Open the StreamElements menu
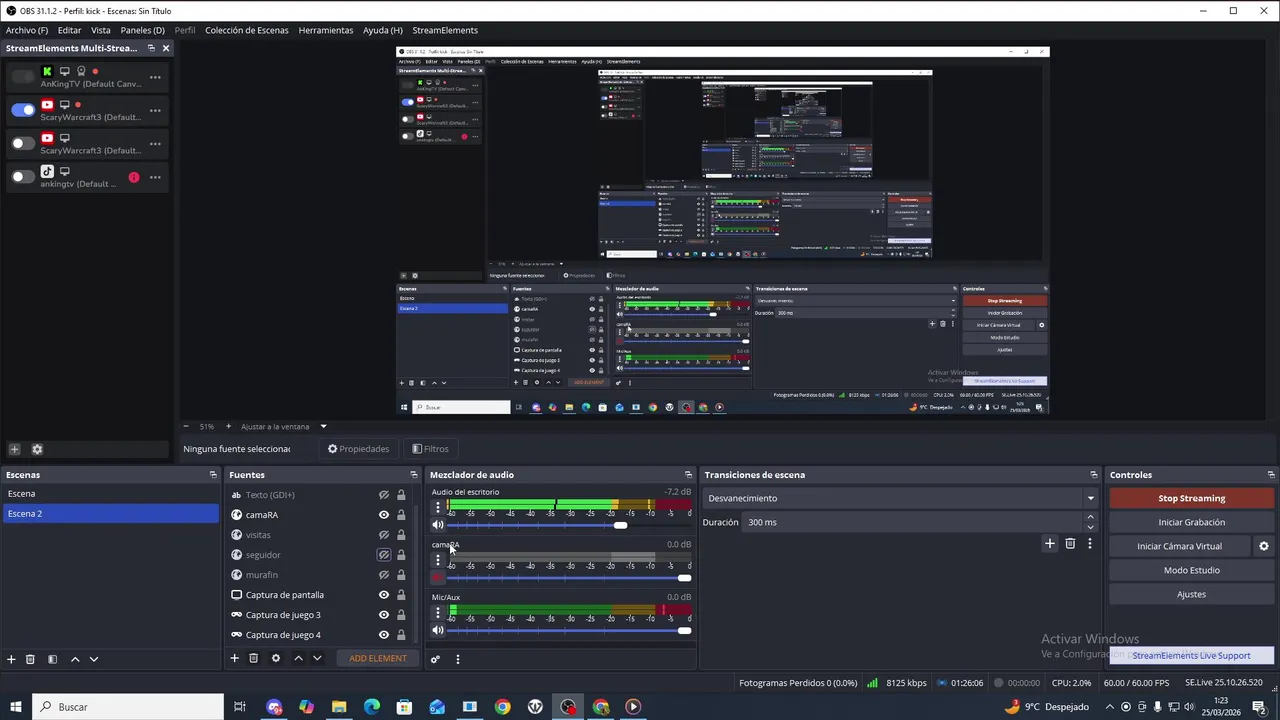This screenshot has height=720, width=1280. click(445, 30)
